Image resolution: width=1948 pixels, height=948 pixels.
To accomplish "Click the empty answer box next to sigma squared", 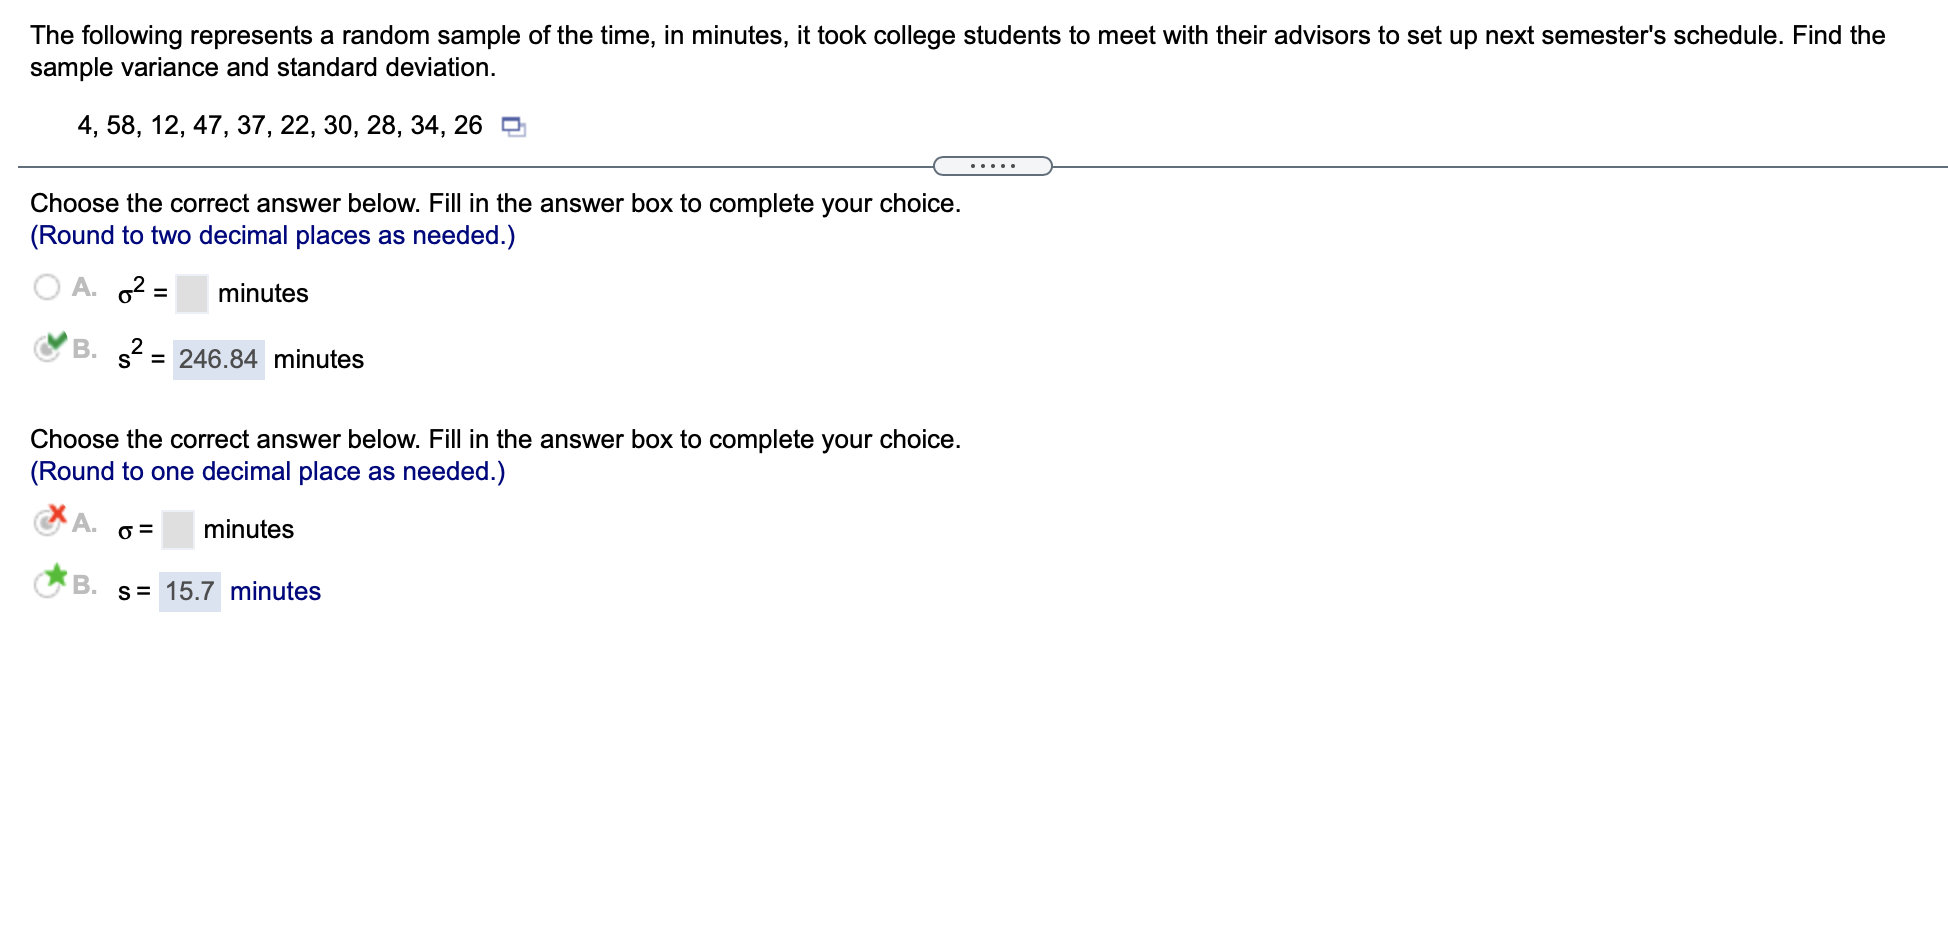I will 192,293.
